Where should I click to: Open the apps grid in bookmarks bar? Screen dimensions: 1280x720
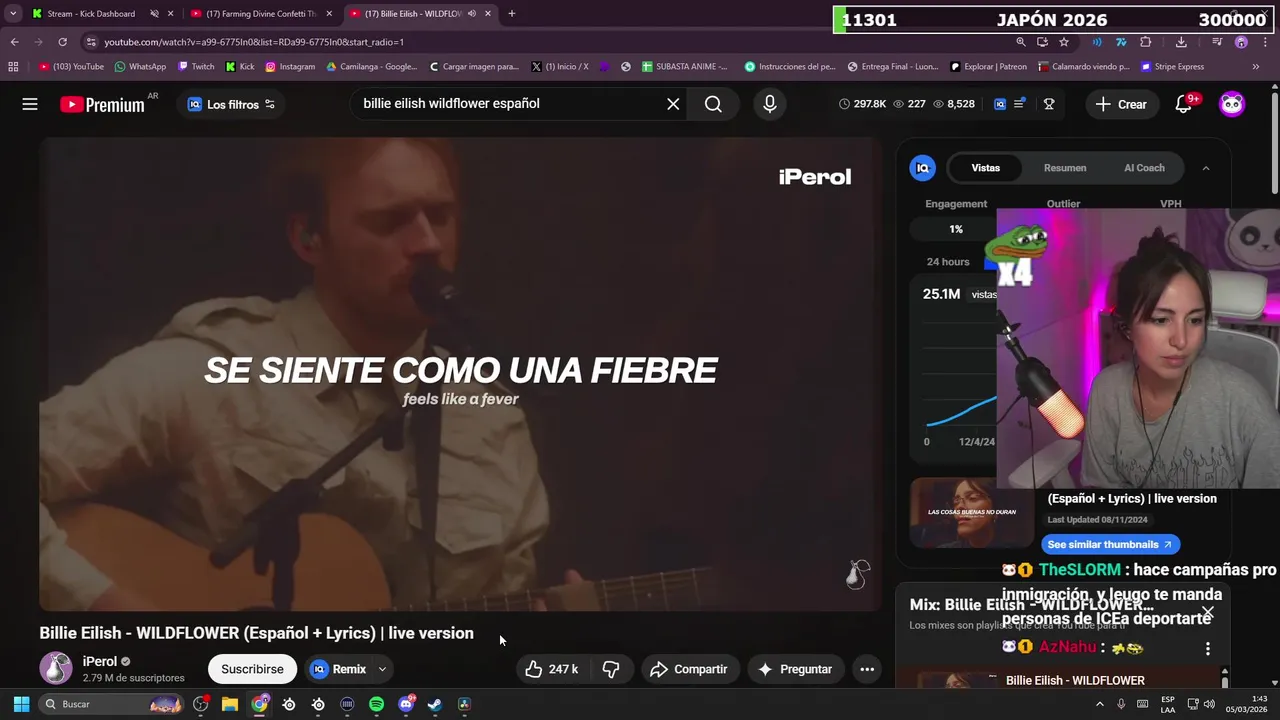click(x=13, y=67)
